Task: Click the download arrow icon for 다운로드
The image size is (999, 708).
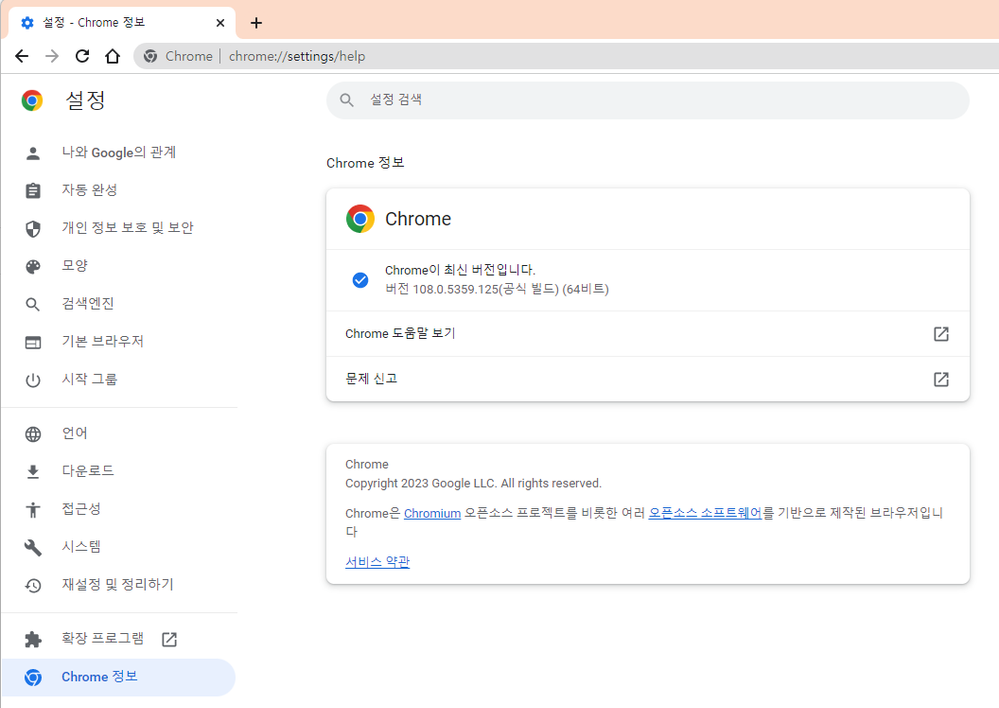Action: point(32,472)
